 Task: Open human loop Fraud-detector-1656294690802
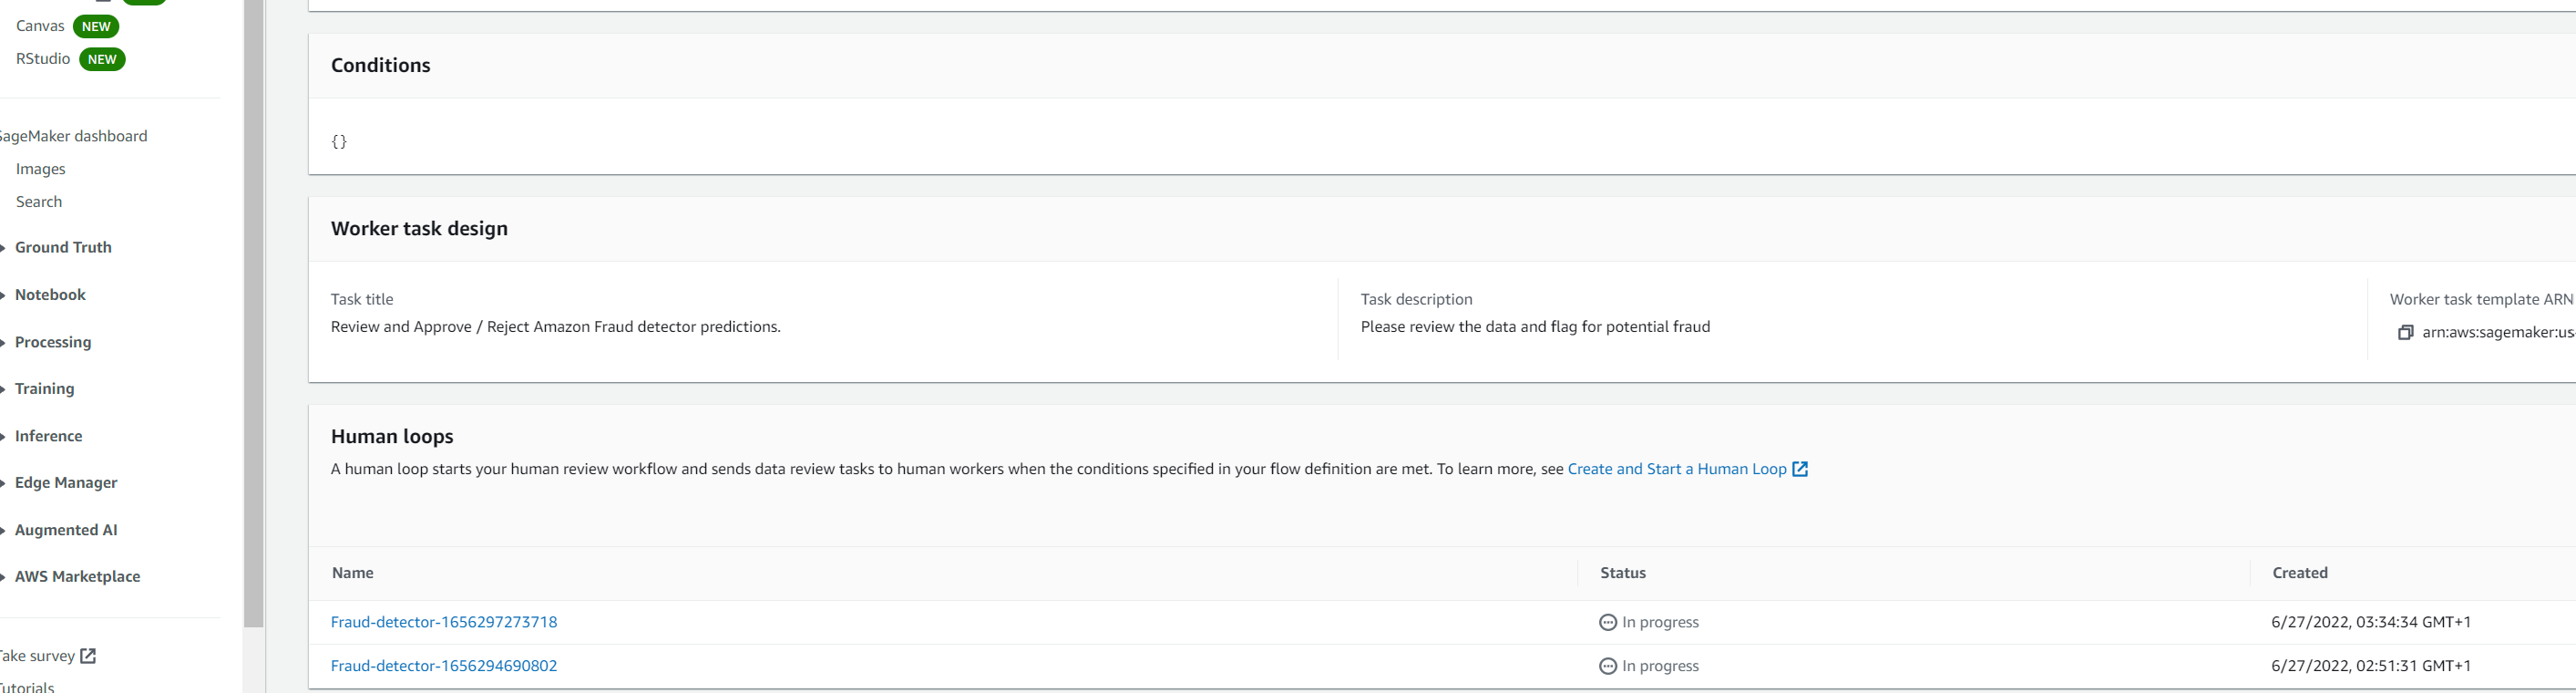point(443,666)
